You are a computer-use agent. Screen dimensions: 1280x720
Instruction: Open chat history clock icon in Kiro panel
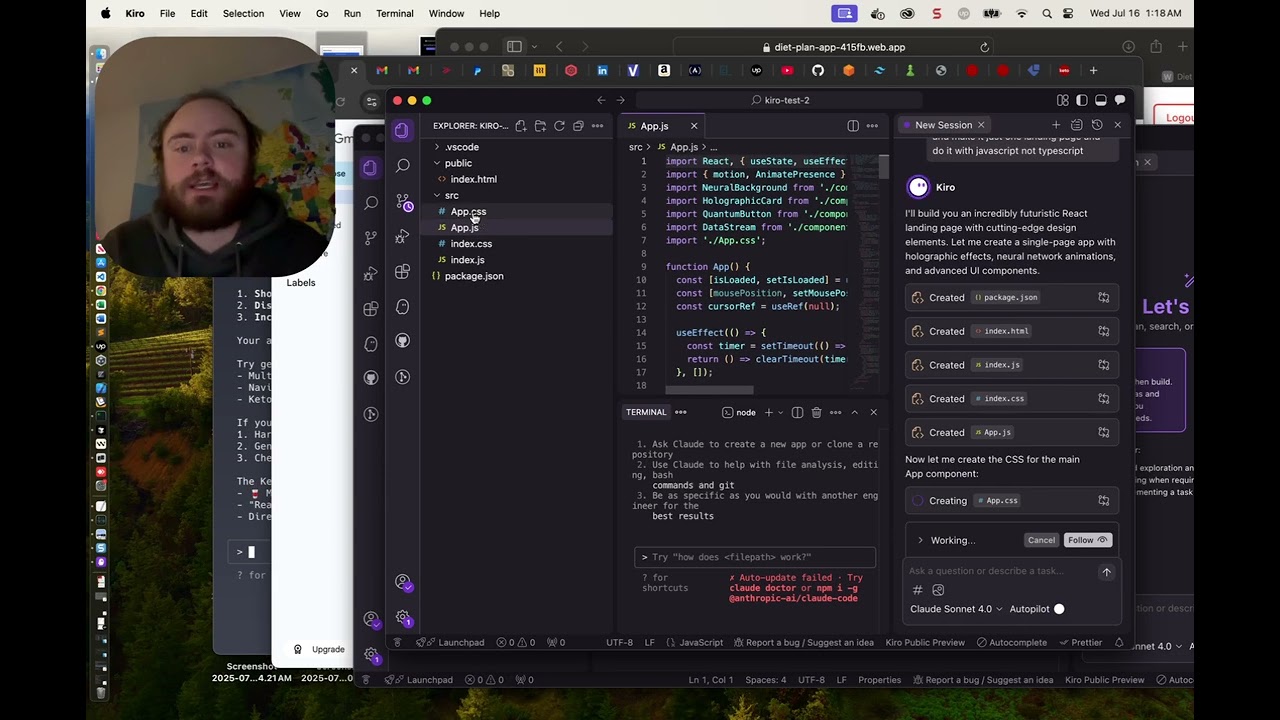click(1097, 125)
